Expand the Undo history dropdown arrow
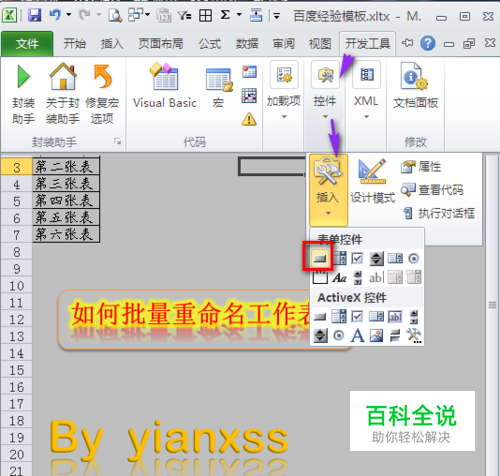The width and height of the screenshot is (500, 476). 69,15
